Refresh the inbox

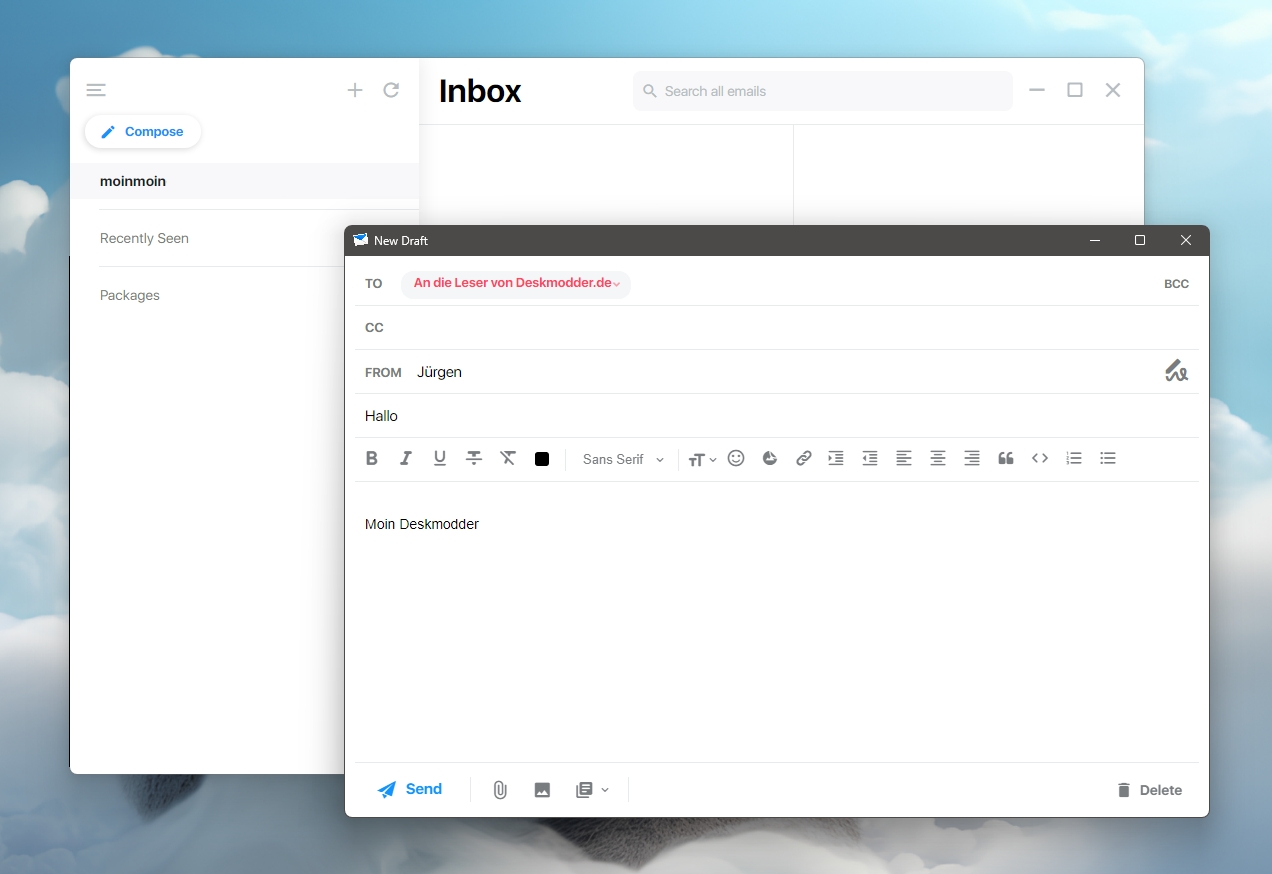[x=391, y=90]
